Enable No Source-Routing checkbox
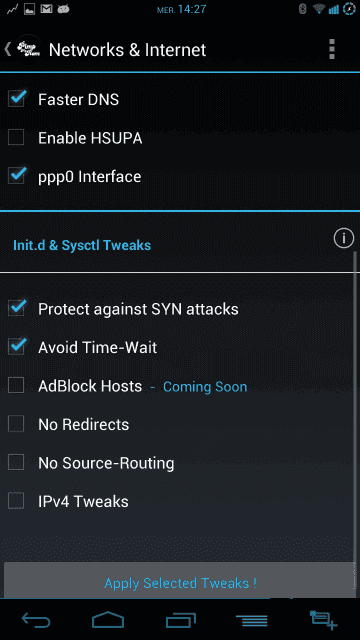 click(x=16, y=463)
